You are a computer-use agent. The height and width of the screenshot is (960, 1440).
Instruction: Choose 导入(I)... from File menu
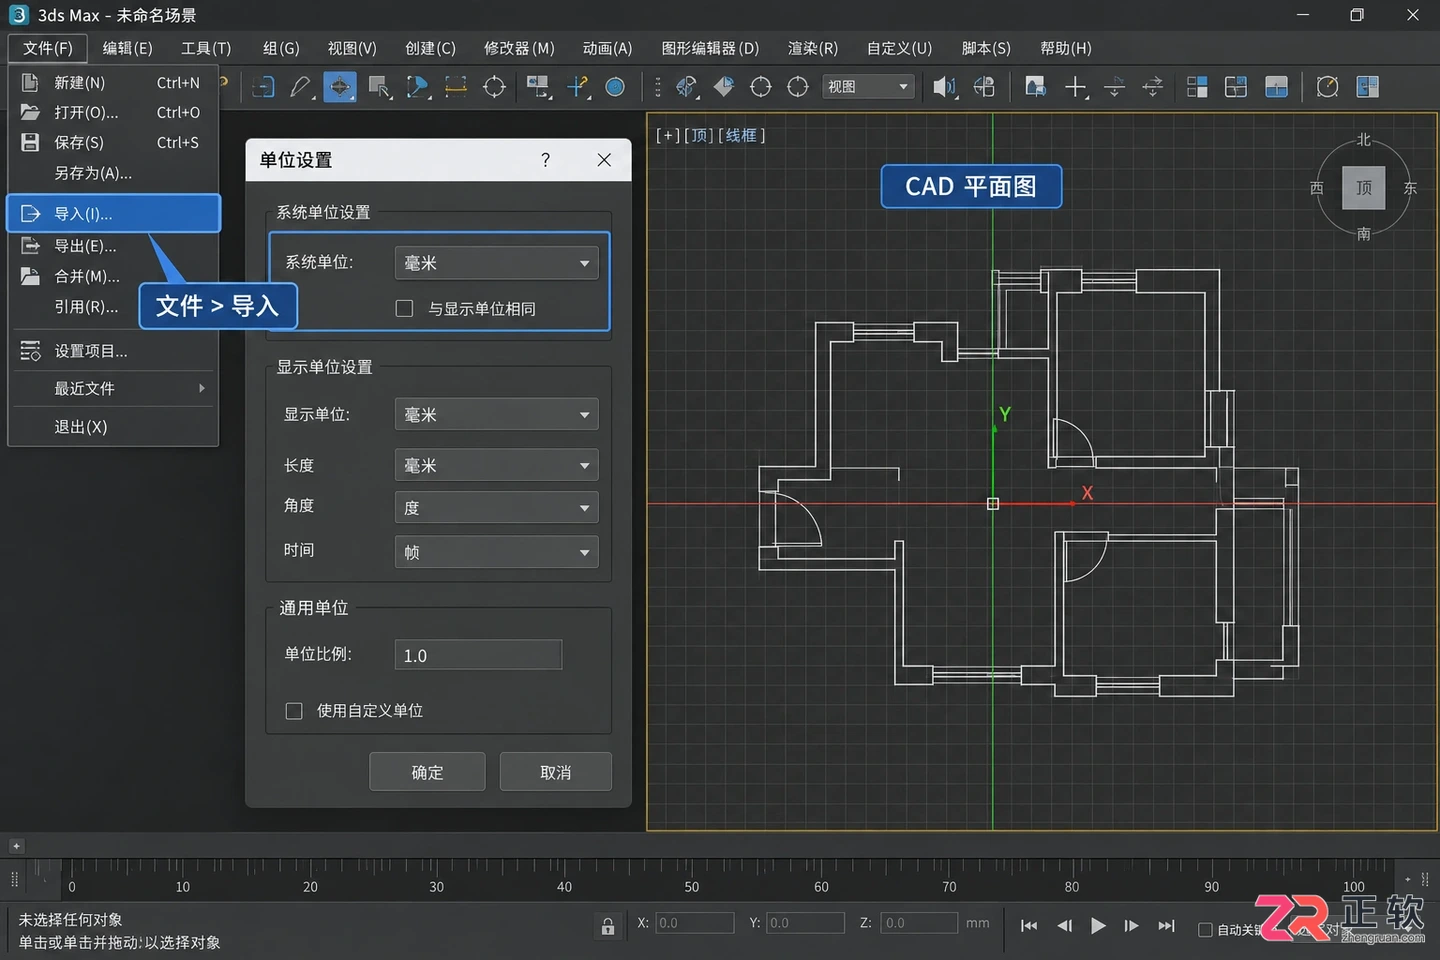113,213
